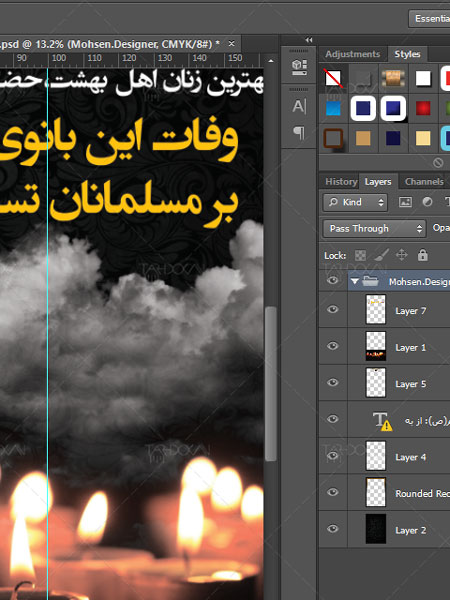Switch to the History tab
Image resolution: width=450 pixels, height=600 pixels.
coord(341,182)
